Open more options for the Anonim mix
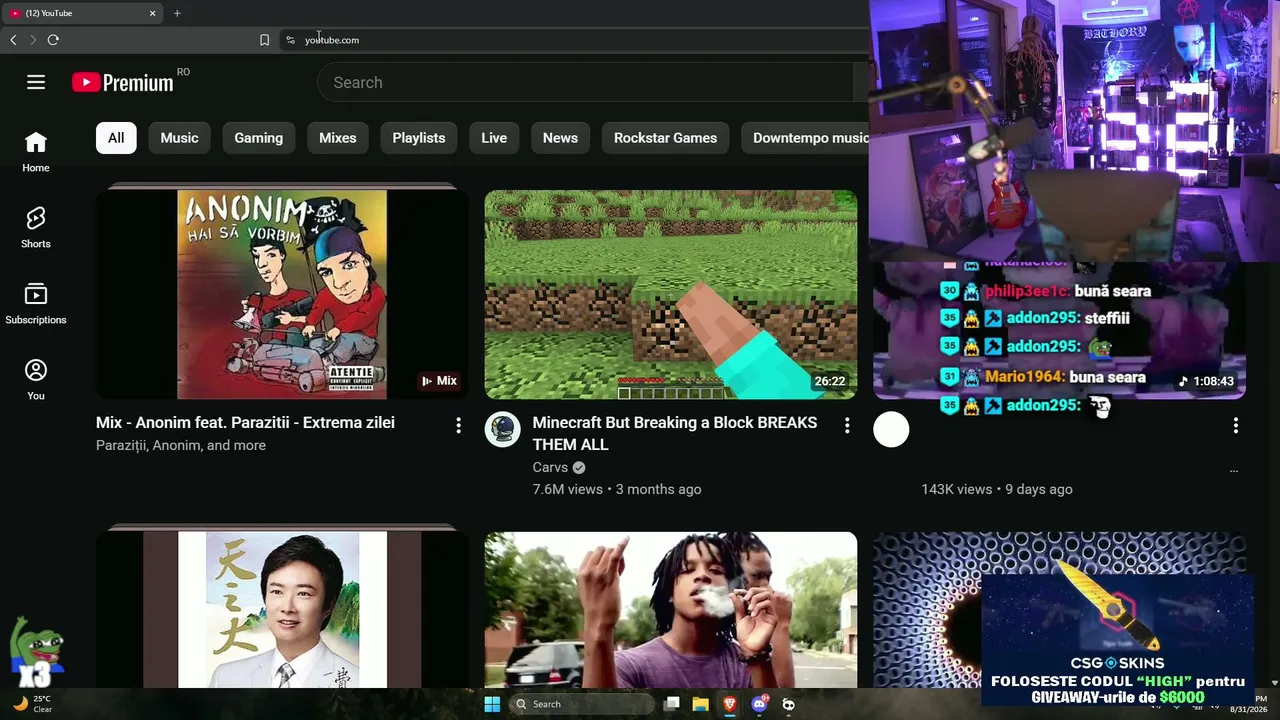This screenshot has height=720, width=1280. tap(458, 425)
